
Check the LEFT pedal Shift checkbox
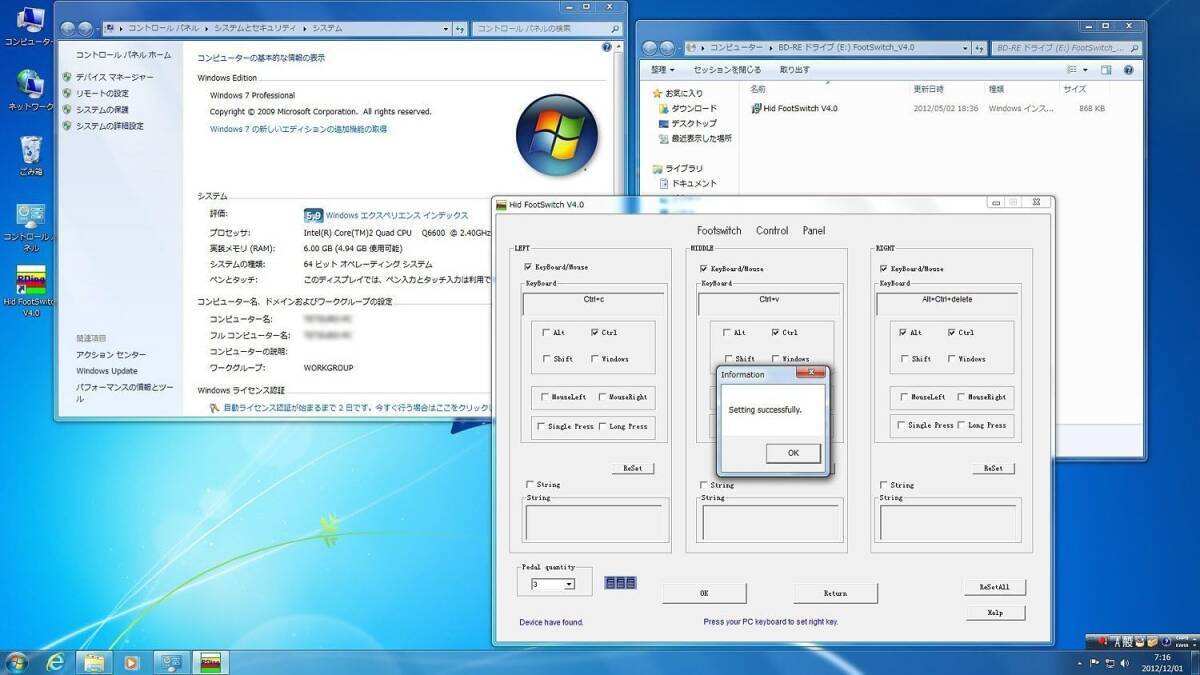pyautogui.click(x=546, y=359)
